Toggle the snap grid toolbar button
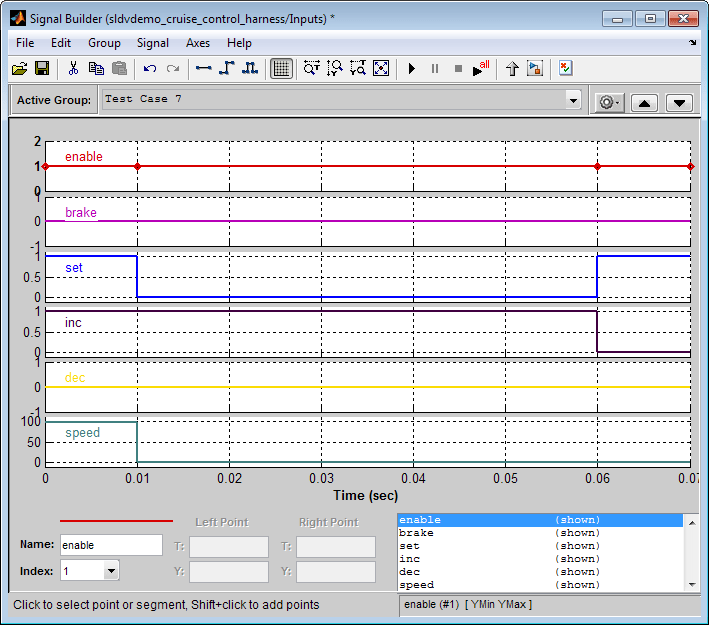Viewport: 709px width, 625px height. pos(281,68)
